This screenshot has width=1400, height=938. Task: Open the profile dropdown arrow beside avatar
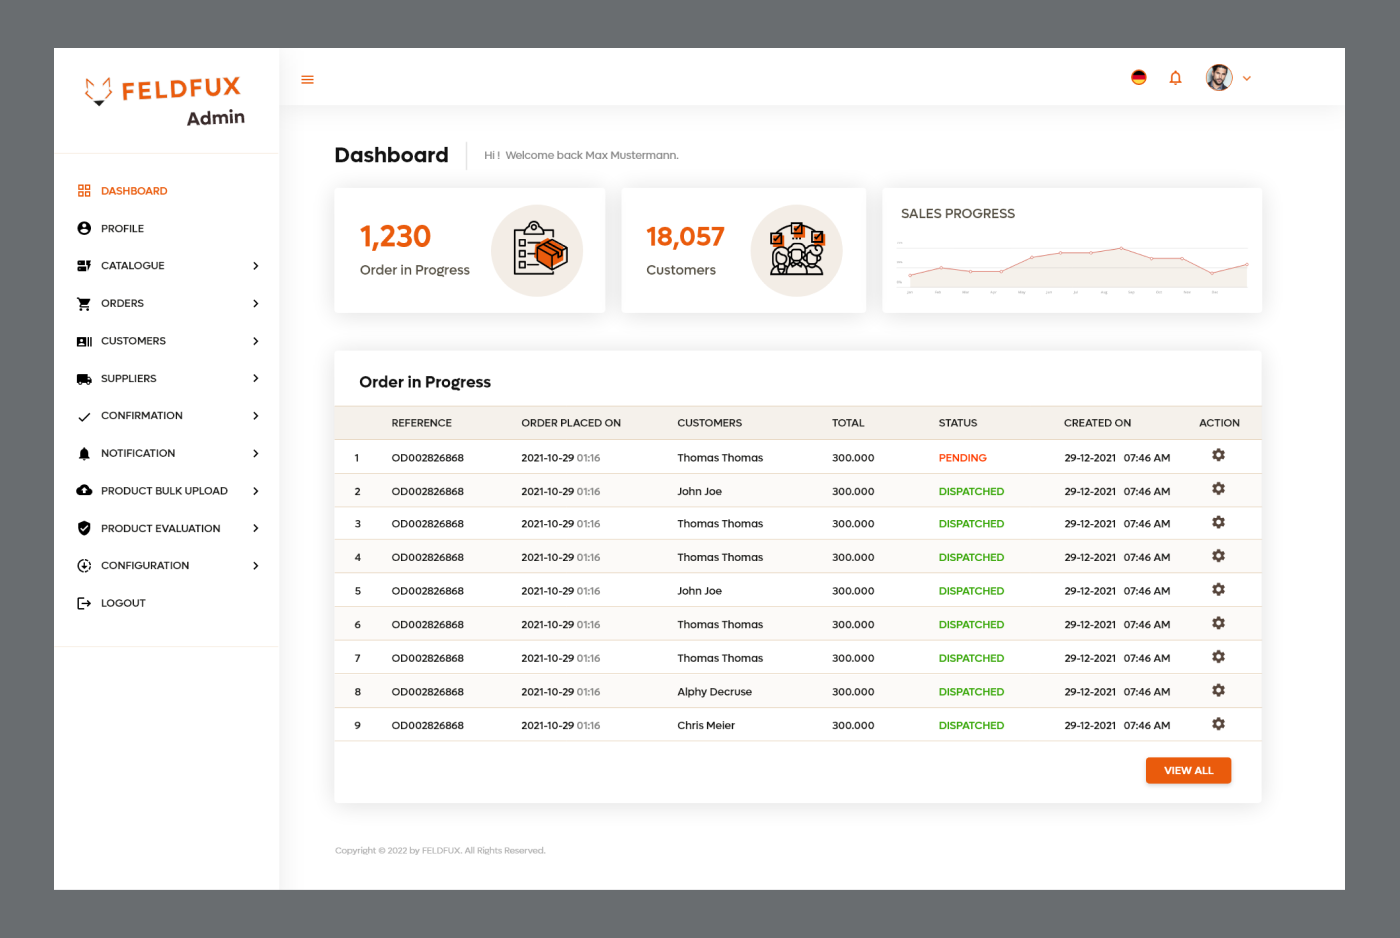(1247, 78)
